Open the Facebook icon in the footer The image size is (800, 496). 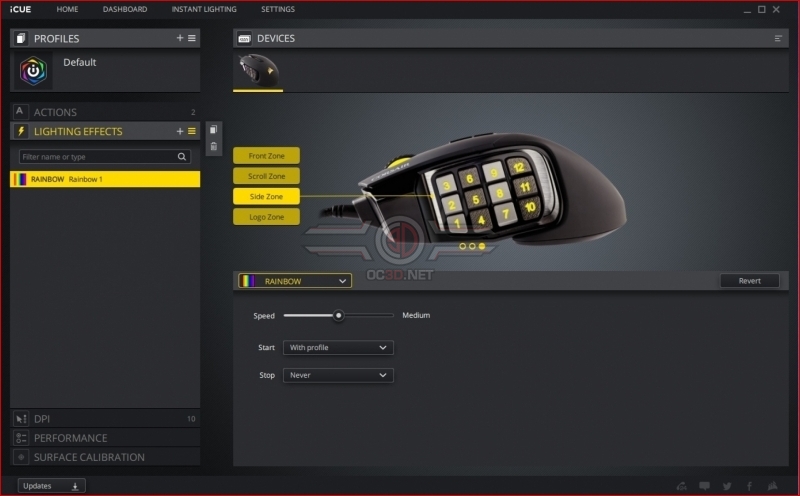(x=749, y=486)
